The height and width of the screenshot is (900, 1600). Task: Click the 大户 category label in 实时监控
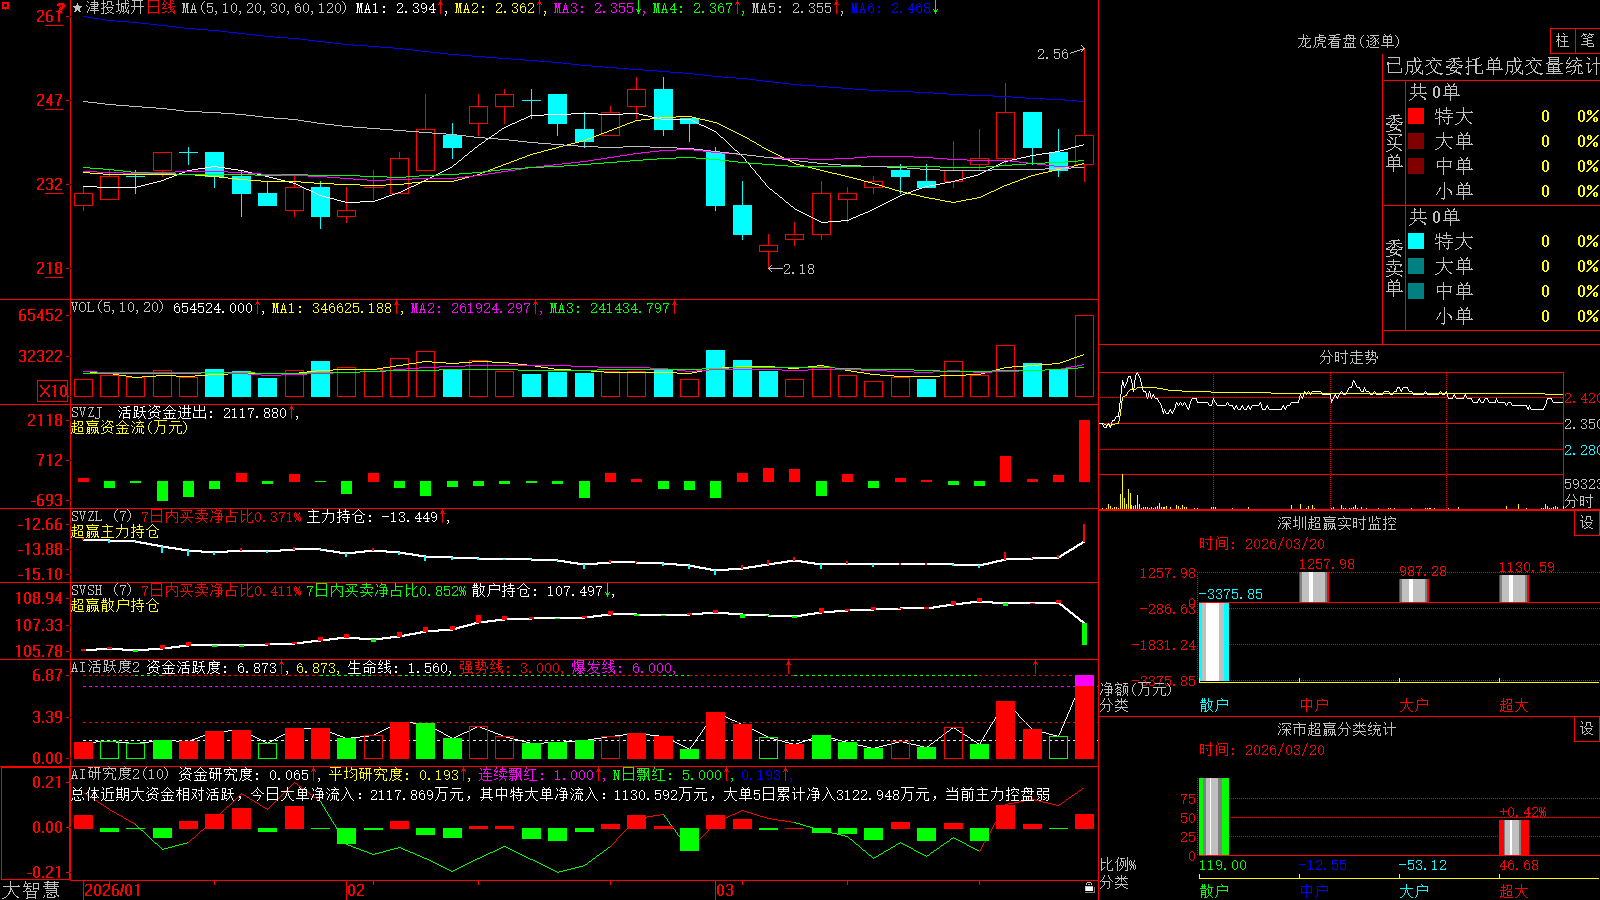coord(1414,705)
